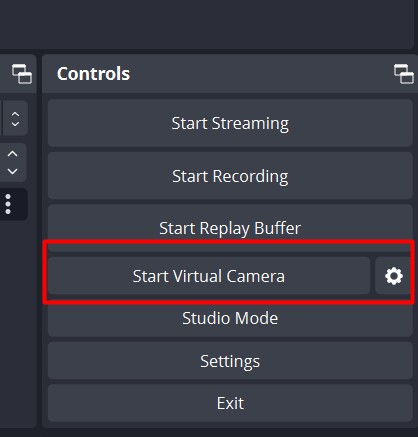Start the Virtual Camera
This screenshot has height=437, width=418.
[x=209, y=276]
